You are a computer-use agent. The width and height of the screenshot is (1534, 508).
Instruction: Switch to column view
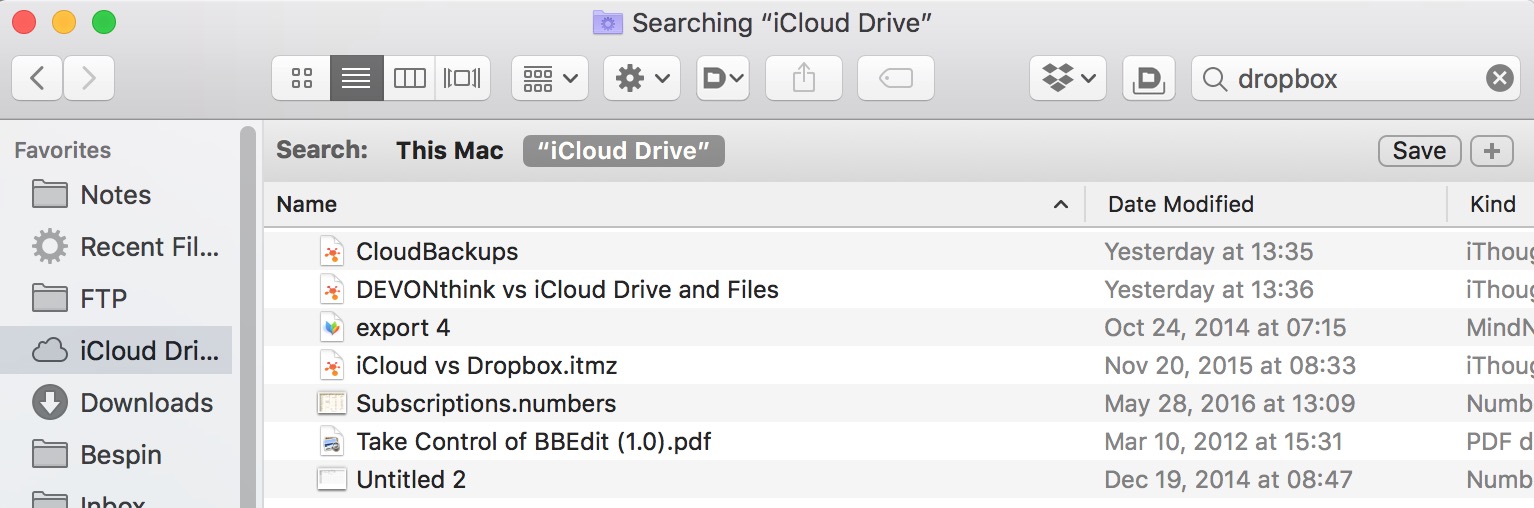pos(409,78)
